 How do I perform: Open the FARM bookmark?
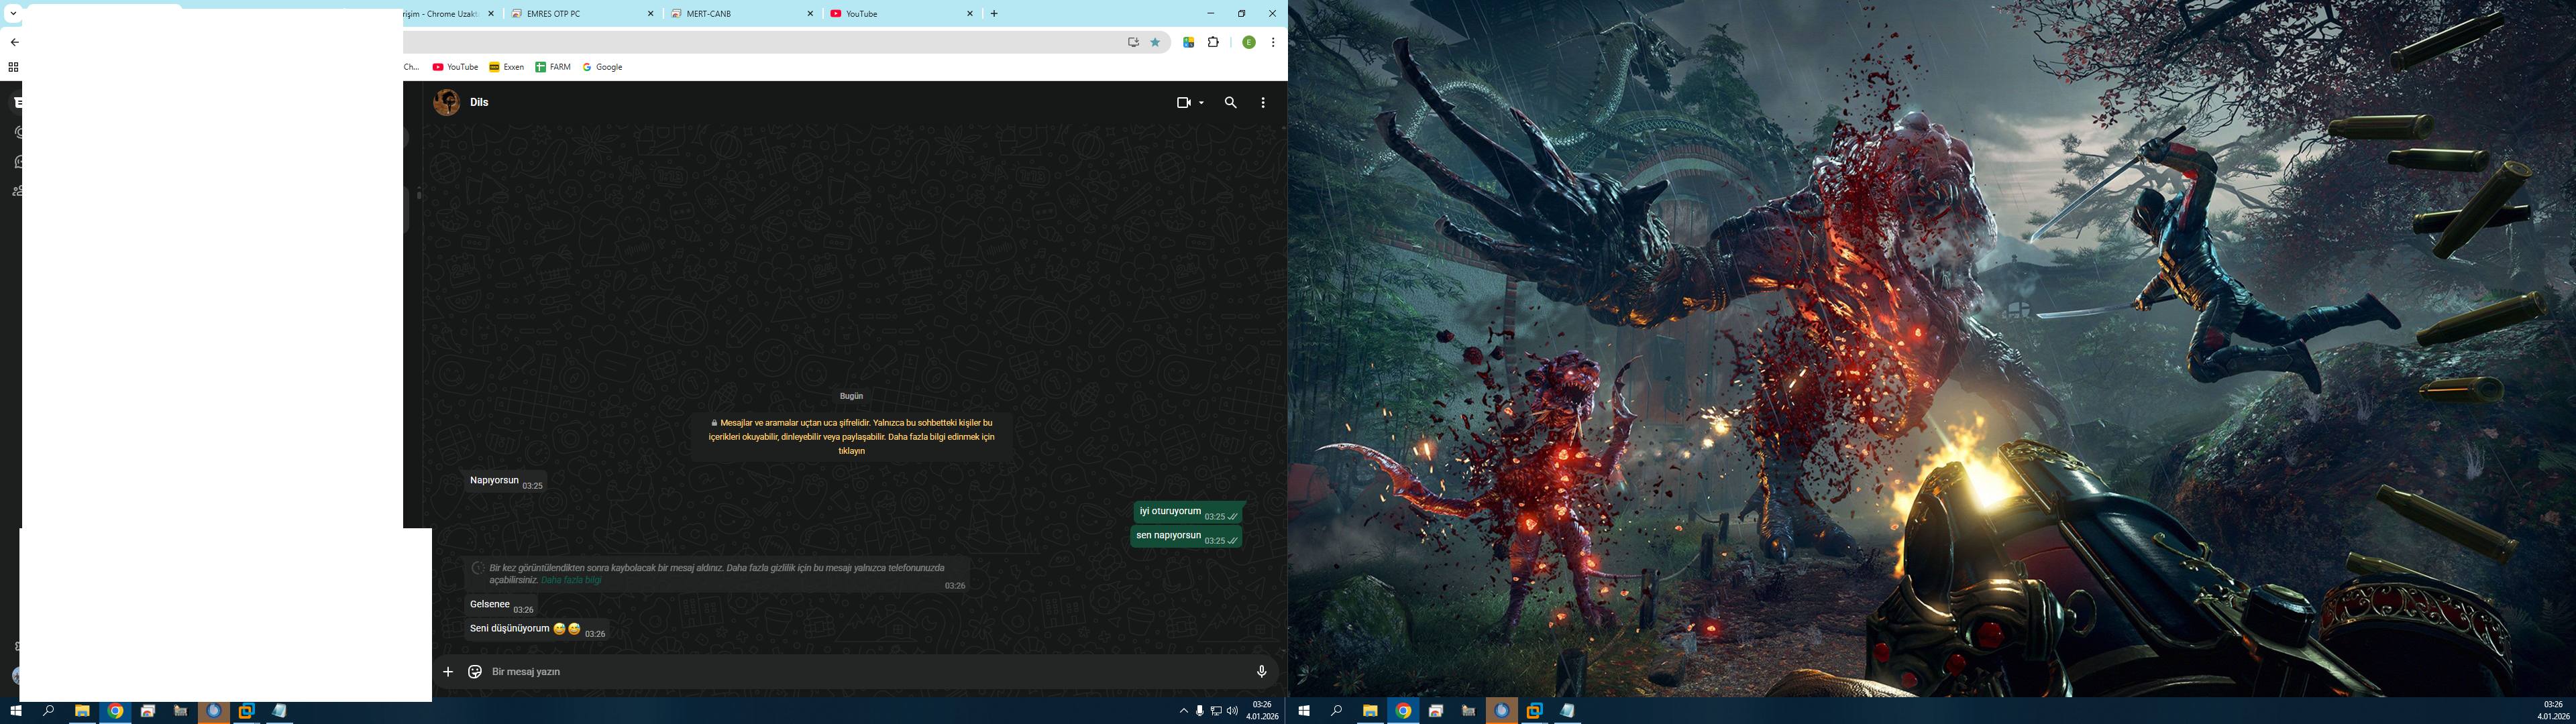coord(553,67)
